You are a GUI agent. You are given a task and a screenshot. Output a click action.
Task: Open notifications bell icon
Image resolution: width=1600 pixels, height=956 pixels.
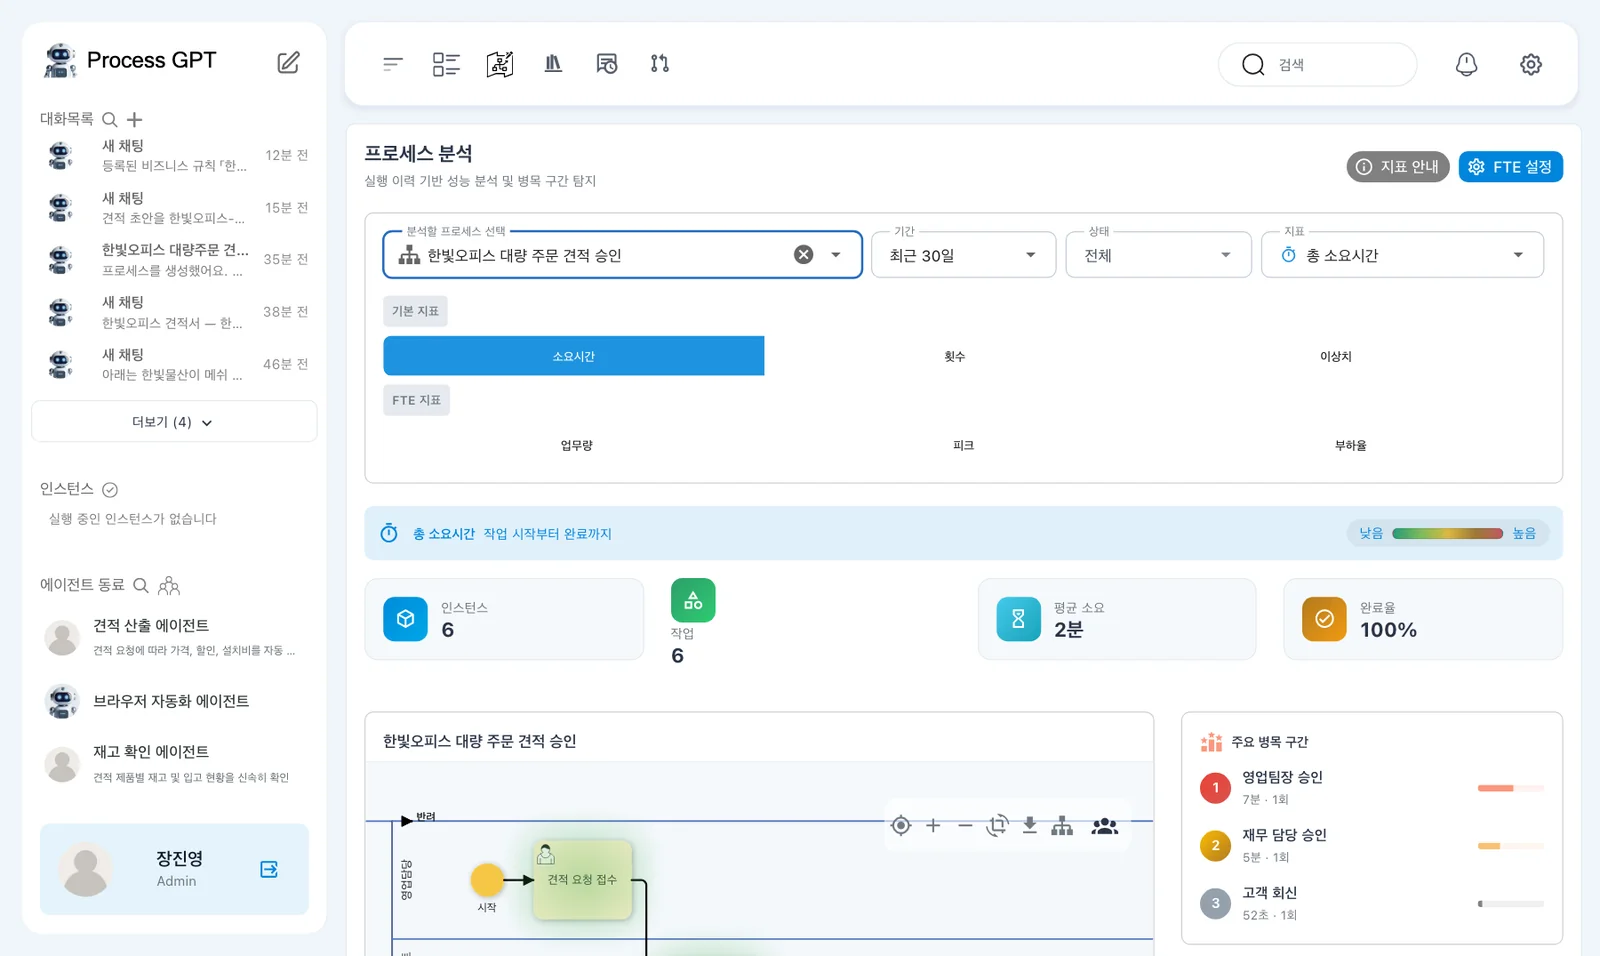point(1466,64)
